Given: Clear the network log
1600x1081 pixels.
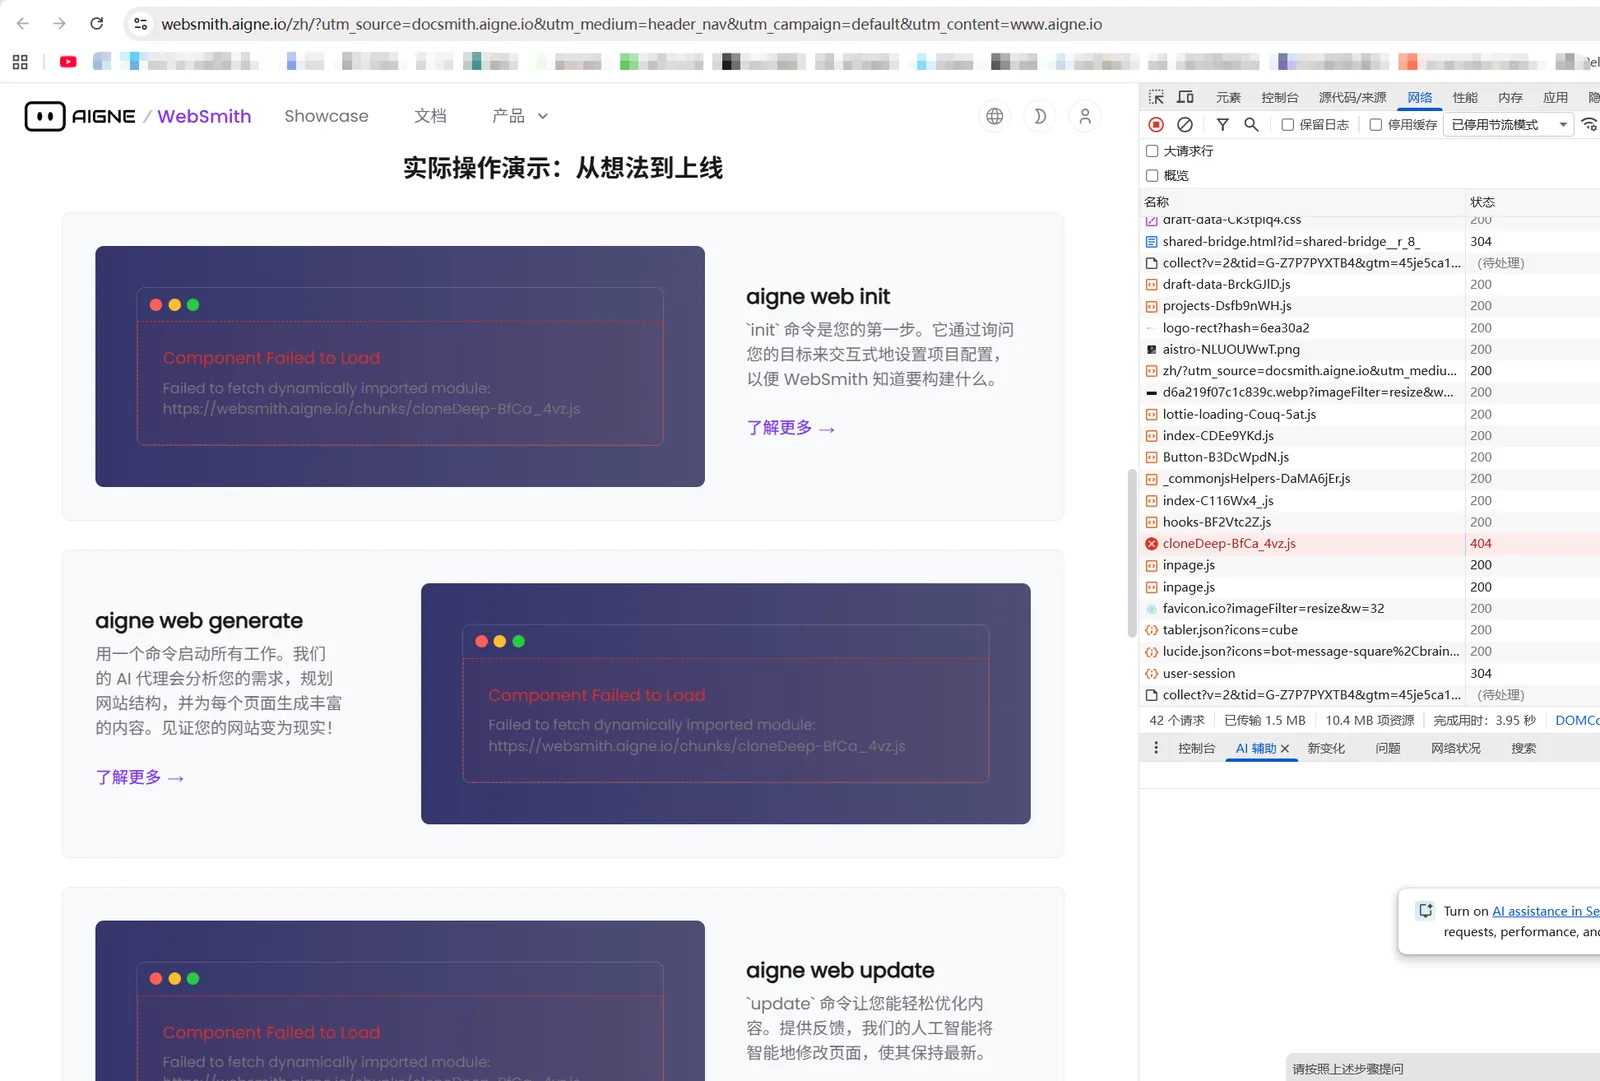Looking at the screenshot, I should 1185,125.
